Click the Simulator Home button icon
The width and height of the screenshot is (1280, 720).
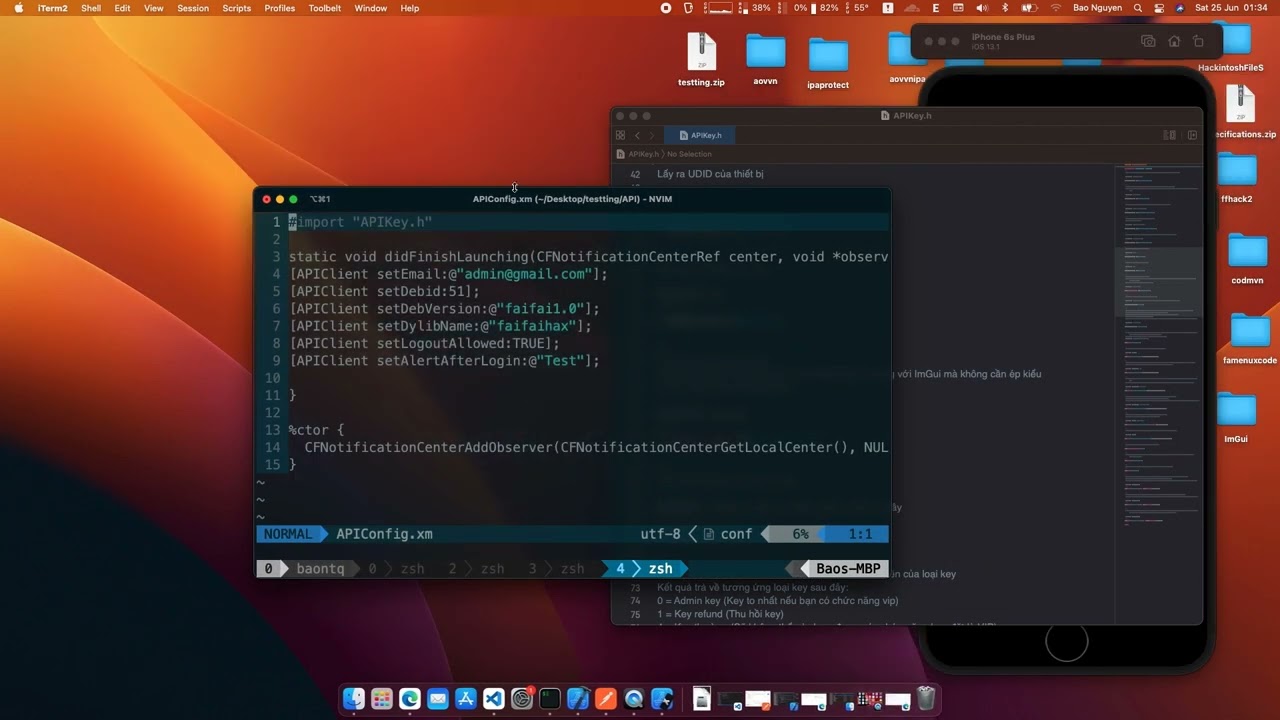(x=1174, y=41)
